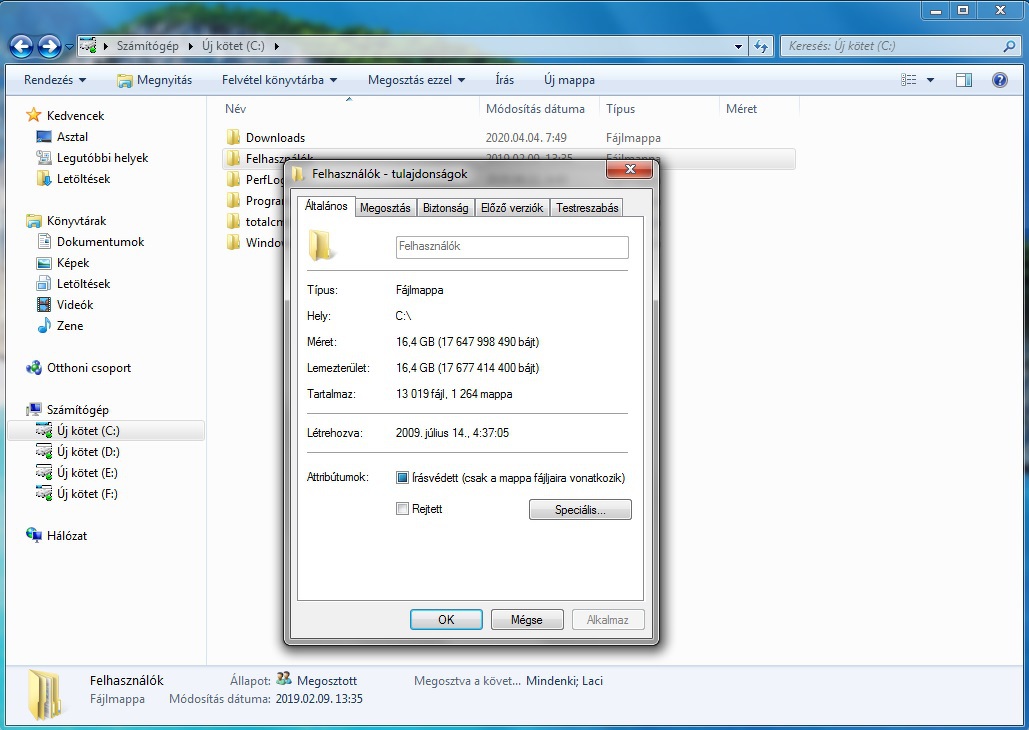Switch to Biztonság tab
Viewport: 1029px width, 730px height.
(x=446, y=208)
